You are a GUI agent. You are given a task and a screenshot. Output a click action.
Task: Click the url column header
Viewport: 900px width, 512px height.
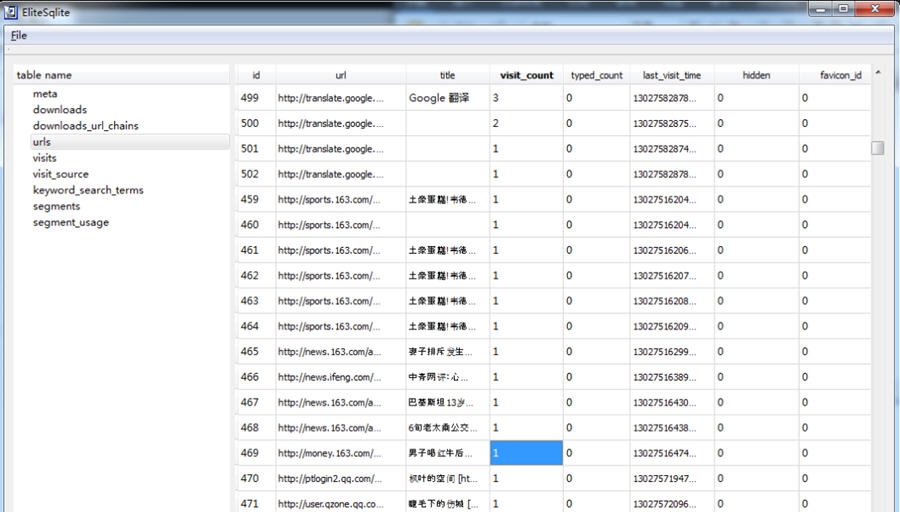click(341, 75)
